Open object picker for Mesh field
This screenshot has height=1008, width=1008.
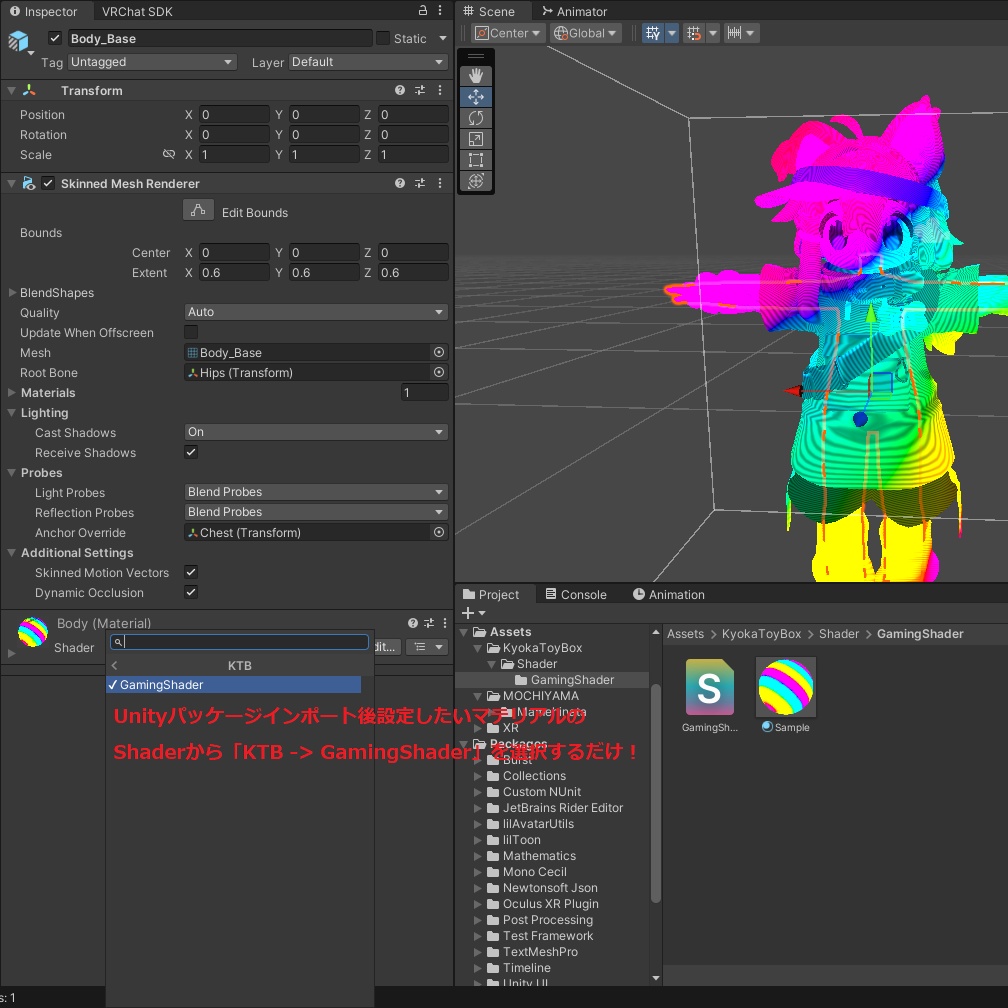click(439, 352)
